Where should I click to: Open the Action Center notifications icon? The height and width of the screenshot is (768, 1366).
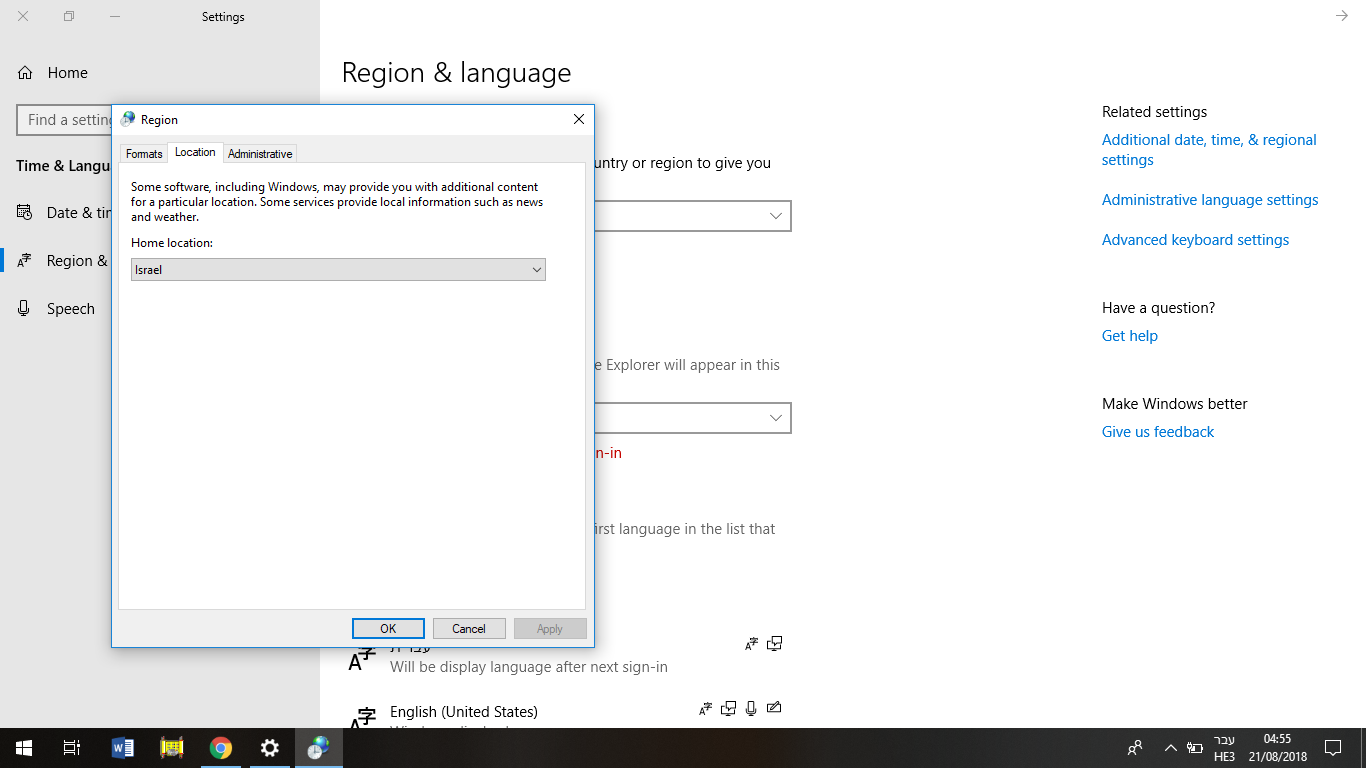(x=1333, y=748)
